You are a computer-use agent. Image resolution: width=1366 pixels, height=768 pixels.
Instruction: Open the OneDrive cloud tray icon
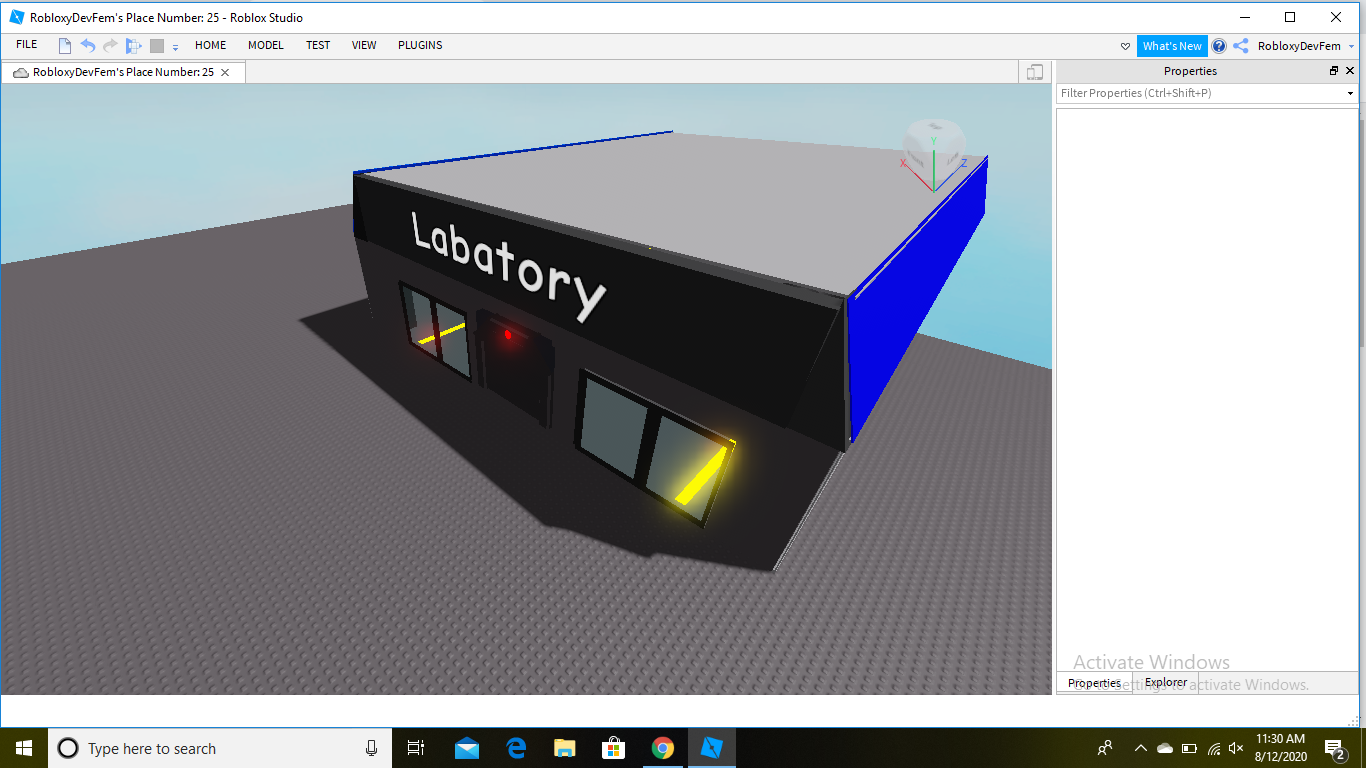(x=1164, y=748)
